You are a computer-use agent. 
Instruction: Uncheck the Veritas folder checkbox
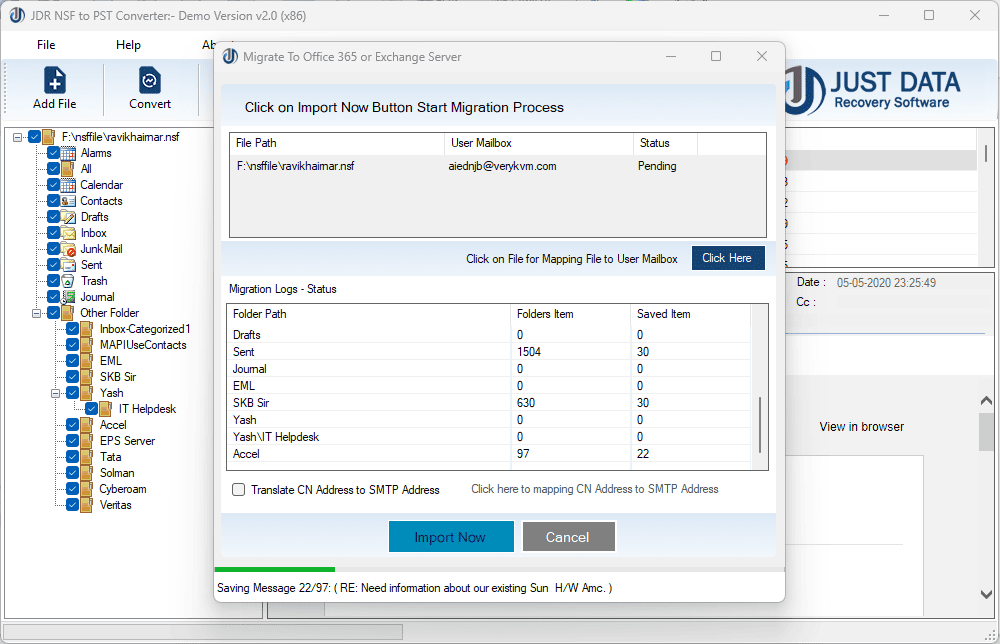71,505
